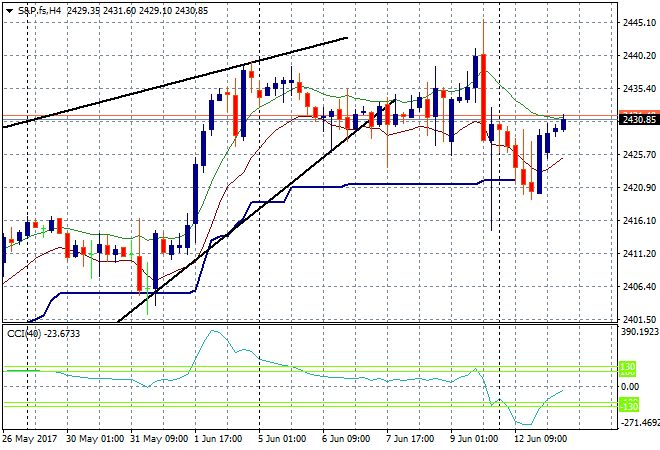Click the time axis label 7 Jun 17:00

(410, 439)
